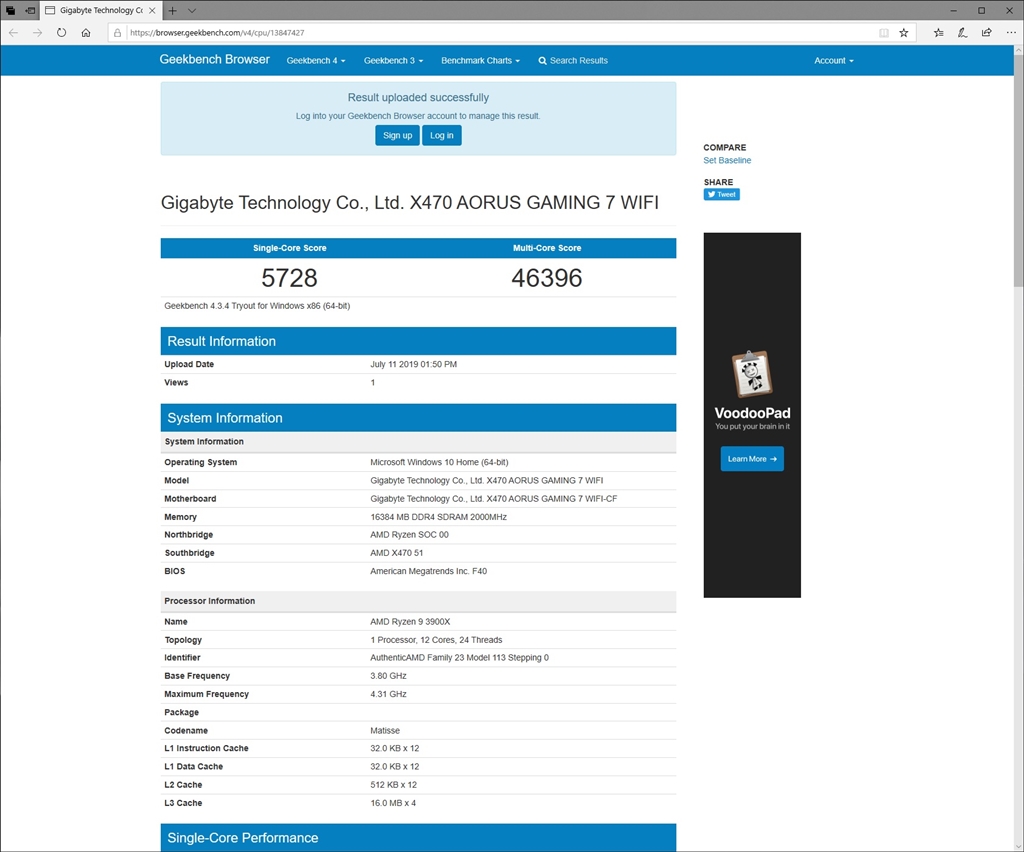Screen dimensions: 1024x852
Task: Expand the Geekbench 3 dropdown
Action: coord(393,61)
